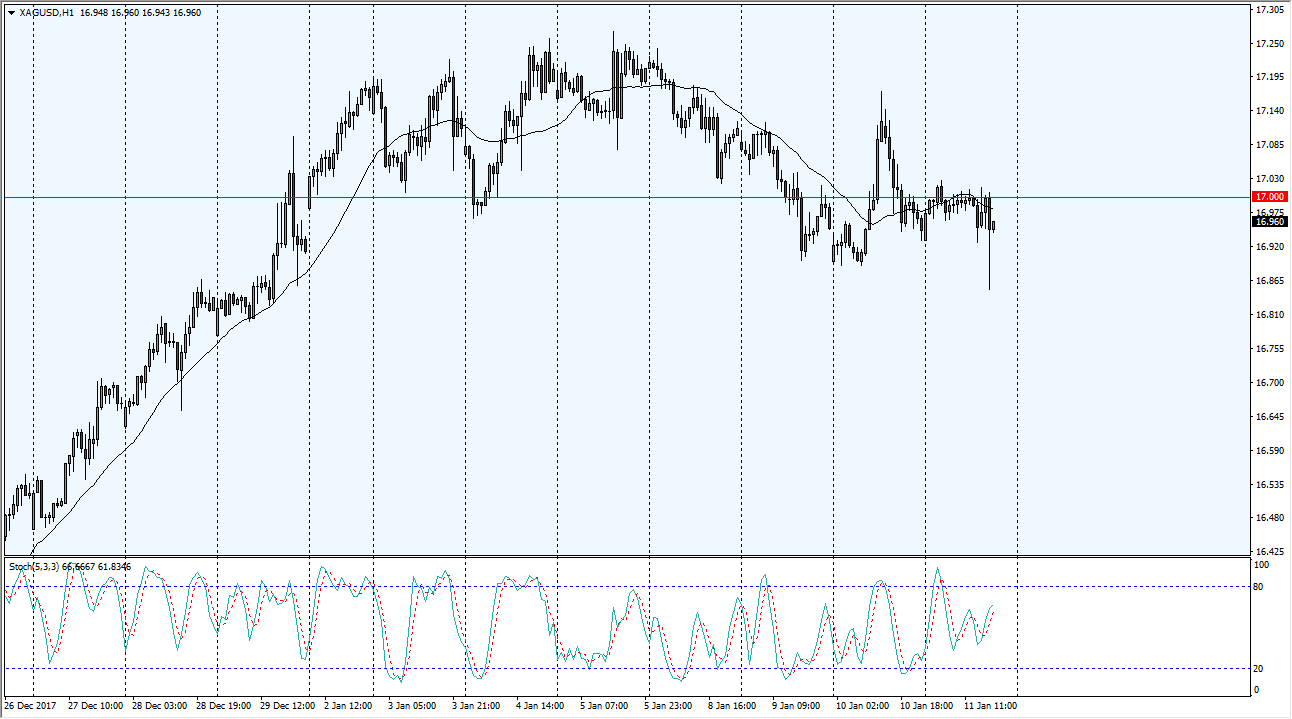The height and width of the screenshot is (719, 1292).
Task: Select the red 17.000 price level label
Action: tap(1269, 197)
